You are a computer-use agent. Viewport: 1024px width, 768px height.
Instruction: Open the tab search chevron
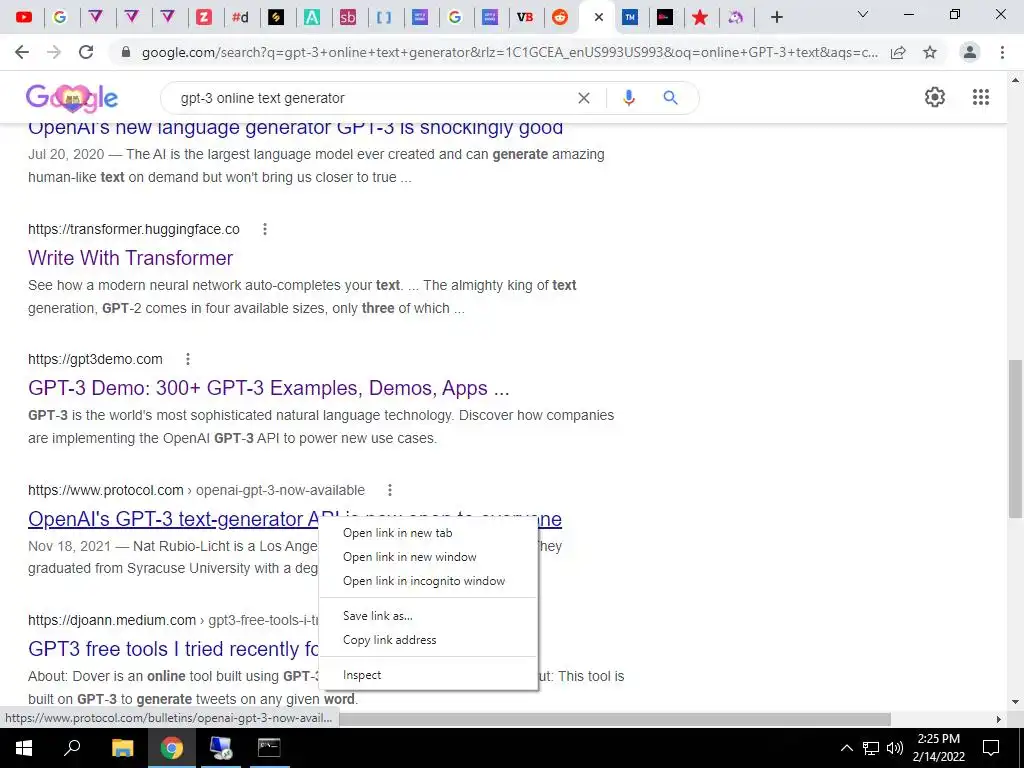[863, 14]
